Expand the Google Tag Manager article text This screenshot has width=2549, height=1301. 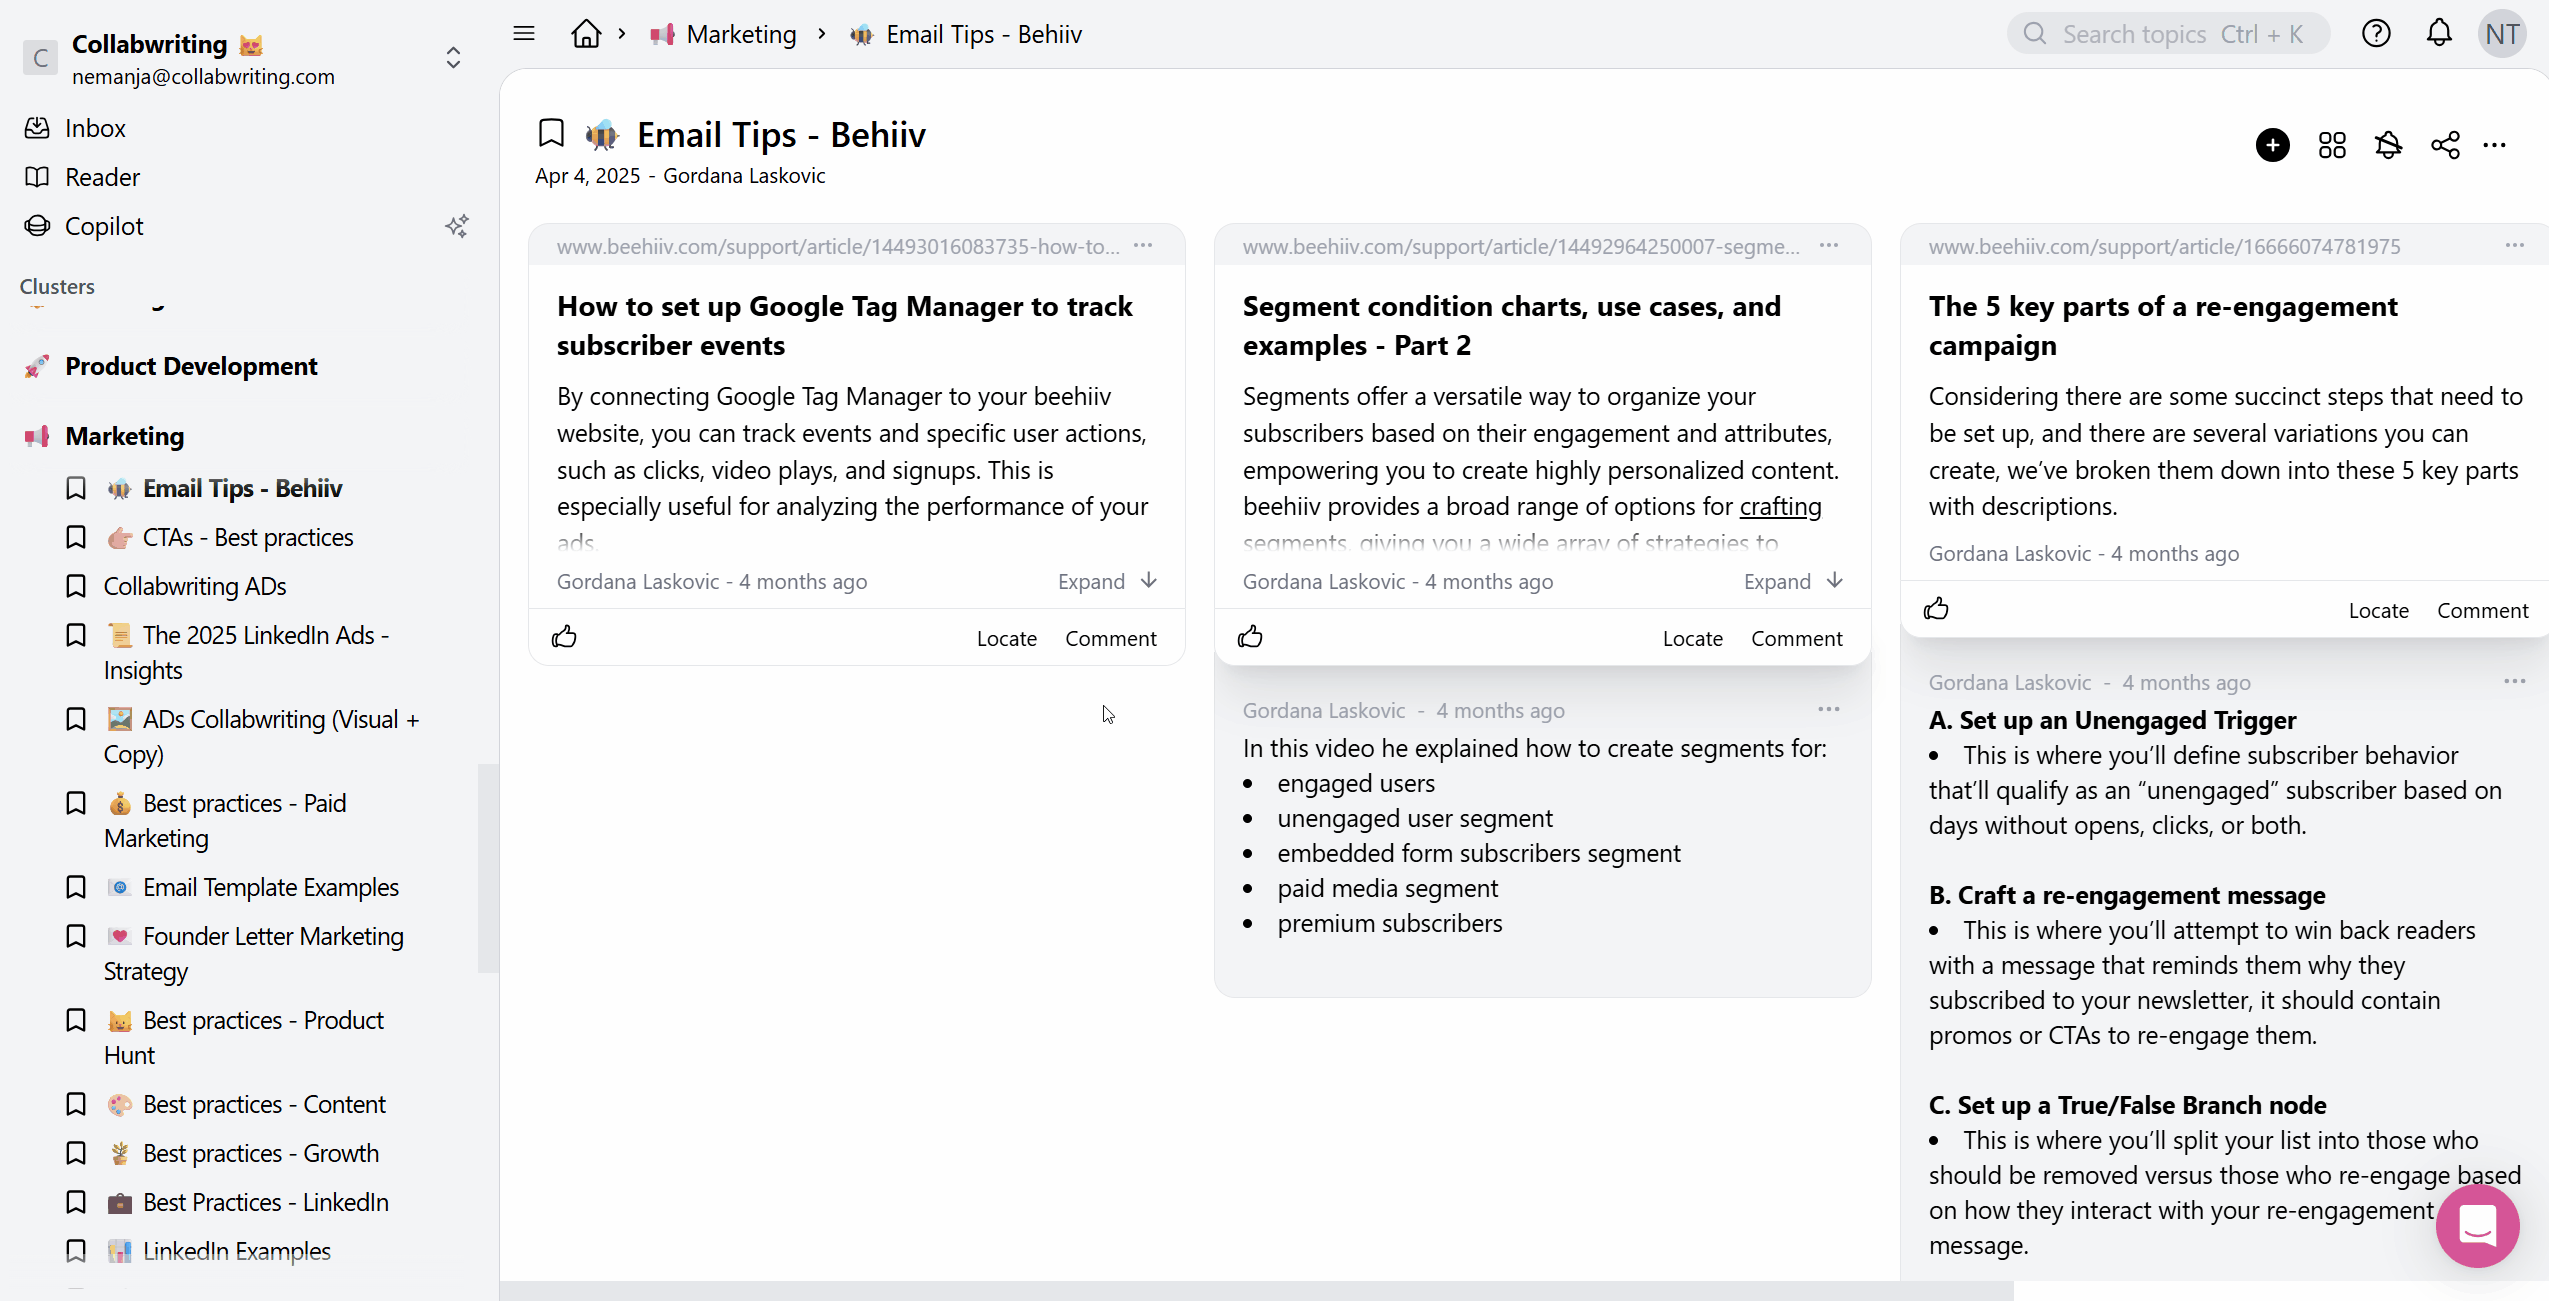point(1106,581)
